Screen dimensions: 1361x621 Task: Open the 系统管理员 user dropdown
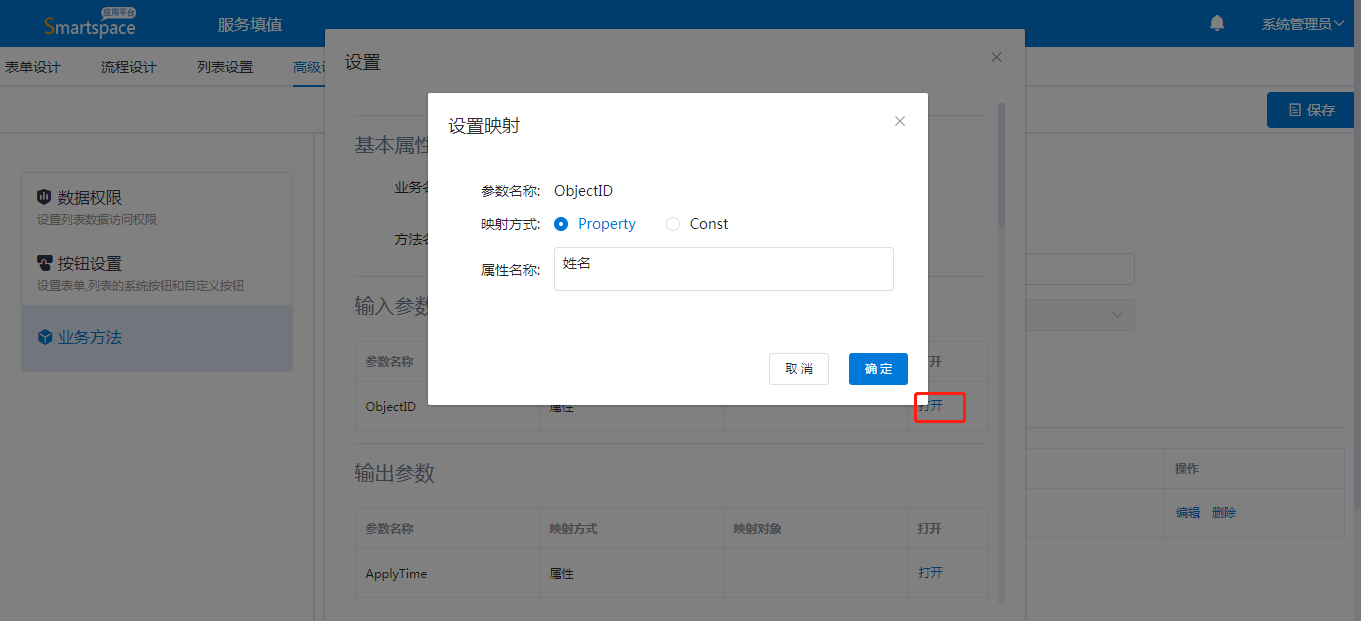(x=1303, y=24)
